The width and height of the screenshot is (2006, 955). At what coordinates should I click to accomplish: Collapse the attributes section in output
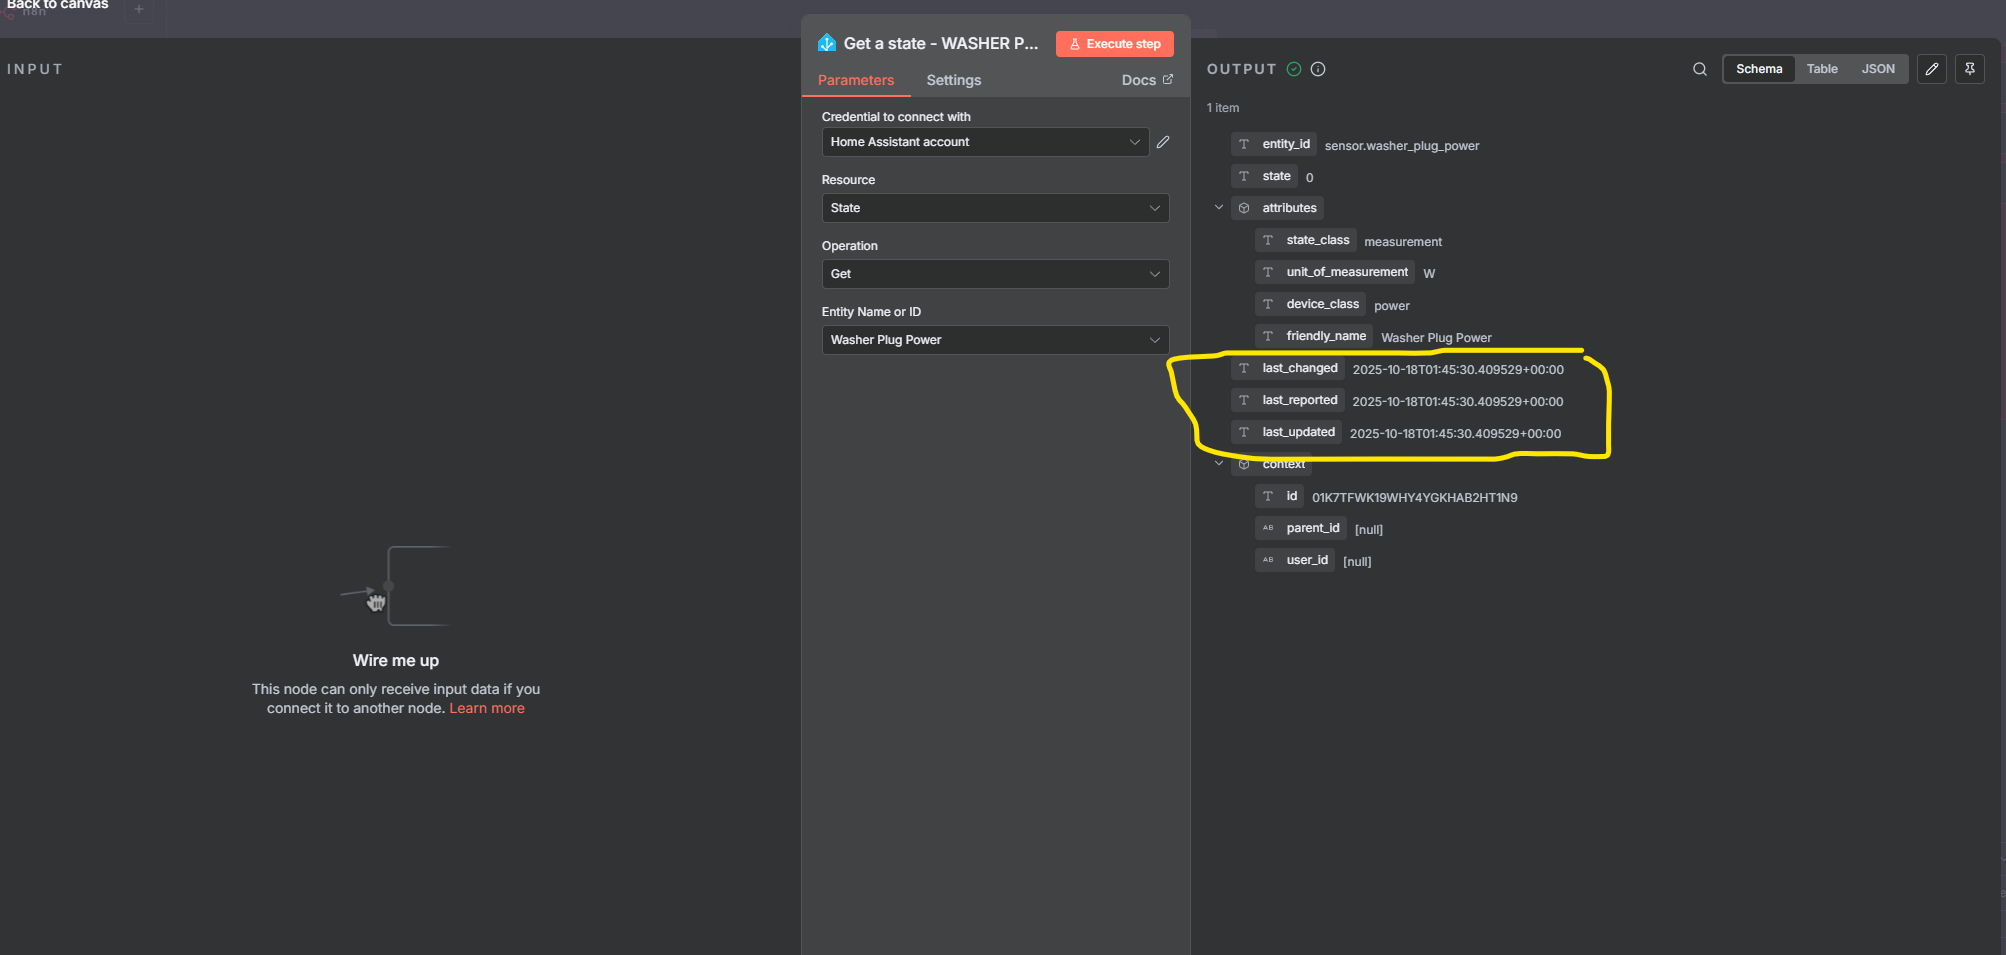pos(1219,207)
